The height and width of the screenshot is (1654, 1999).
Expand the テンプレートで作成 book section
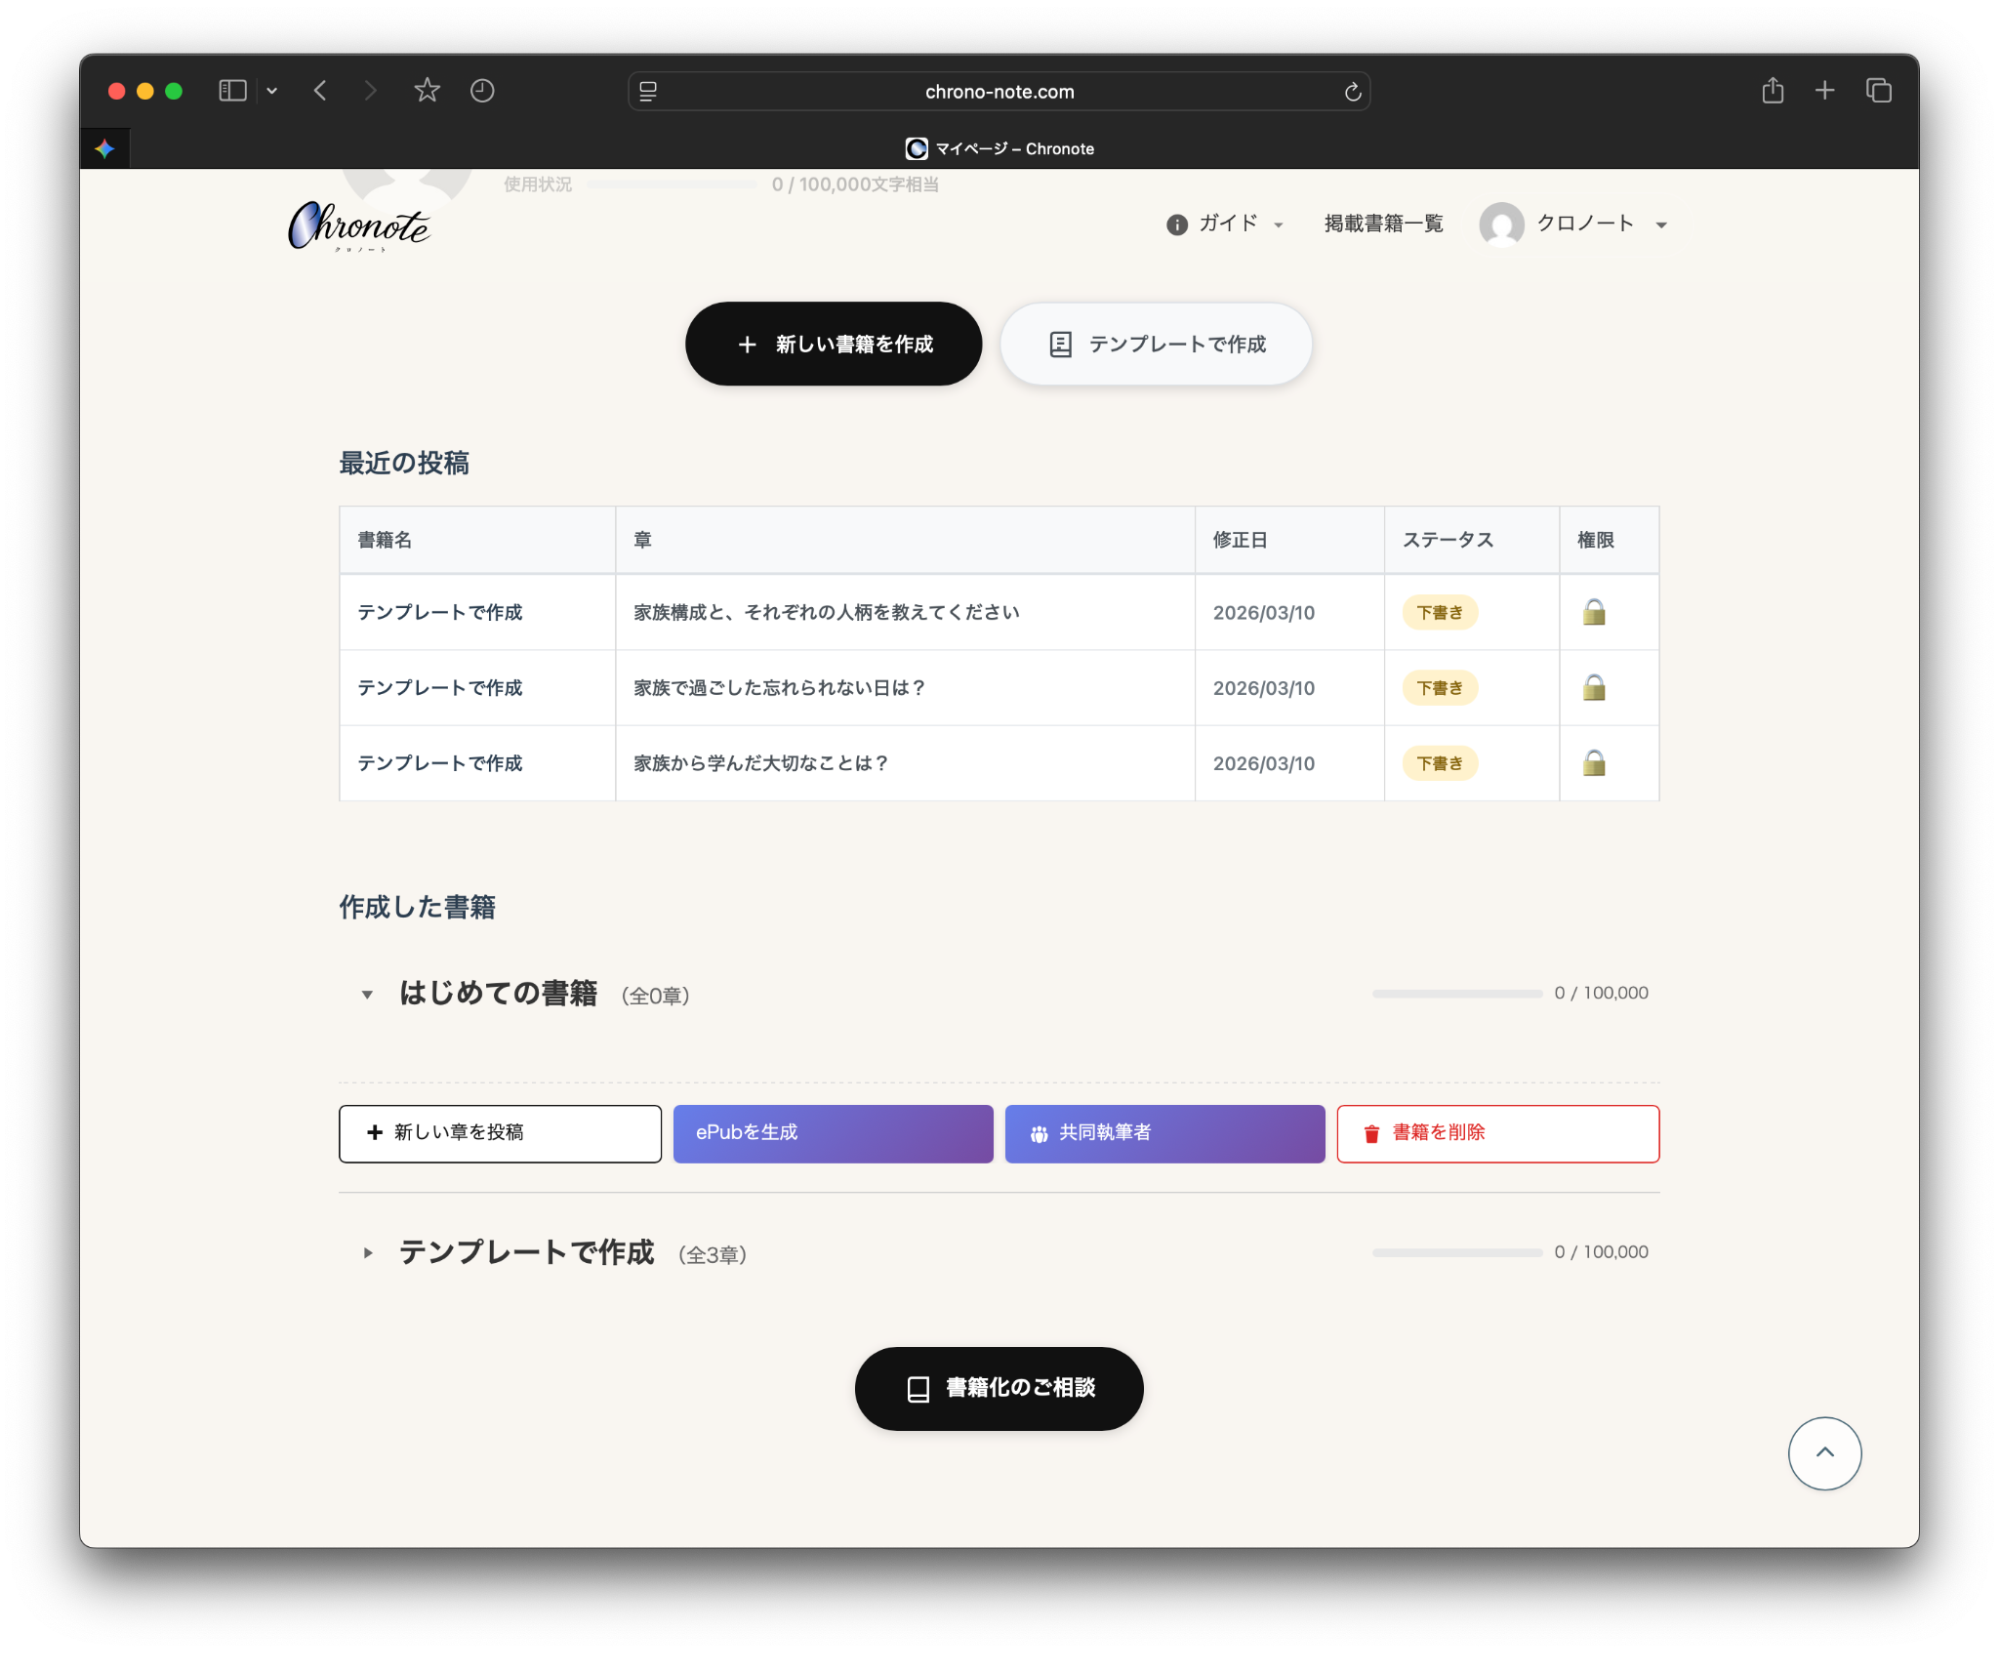click(x=366, y=1253)
